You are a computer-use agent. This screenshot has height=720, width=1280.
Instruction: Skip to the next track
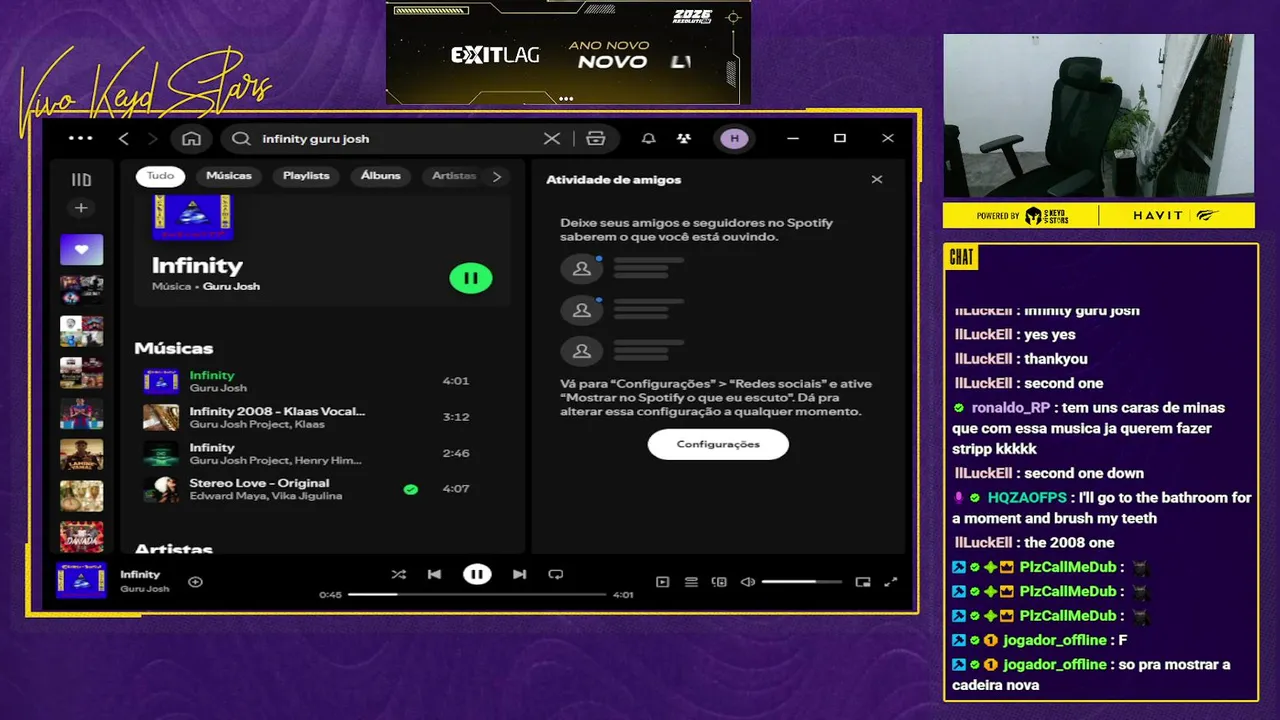[519, 574]
